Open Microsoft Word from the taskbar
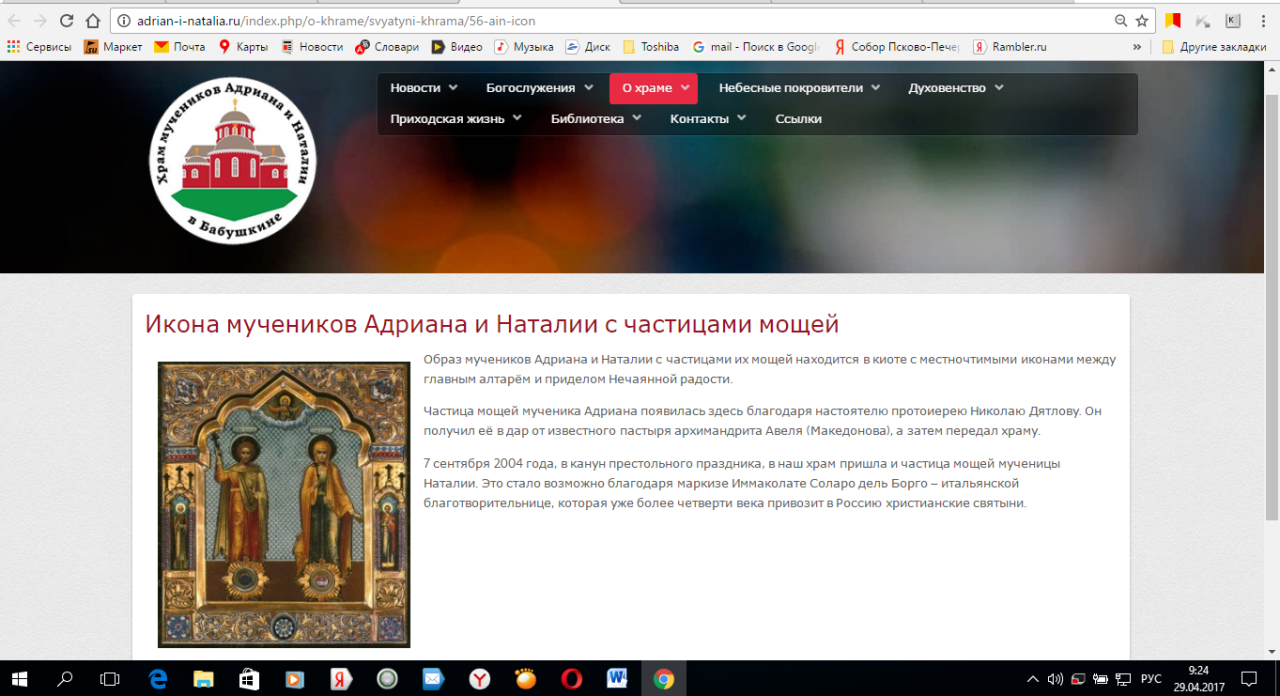Viewport: 1280px width, 696px height. coord(617,679)
